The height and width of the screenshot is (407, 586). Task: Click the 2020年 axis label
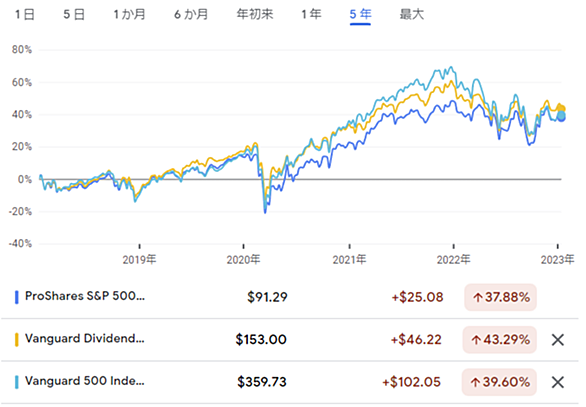coord(243,259)
